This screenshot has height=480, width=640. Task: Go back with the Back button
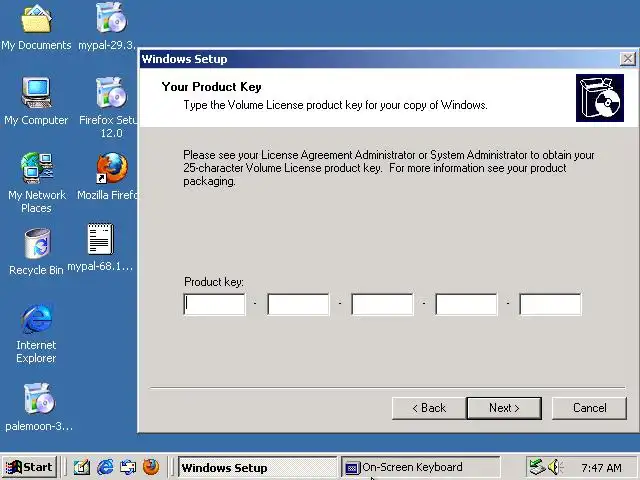pyautogui.click(x=429, y=408)
